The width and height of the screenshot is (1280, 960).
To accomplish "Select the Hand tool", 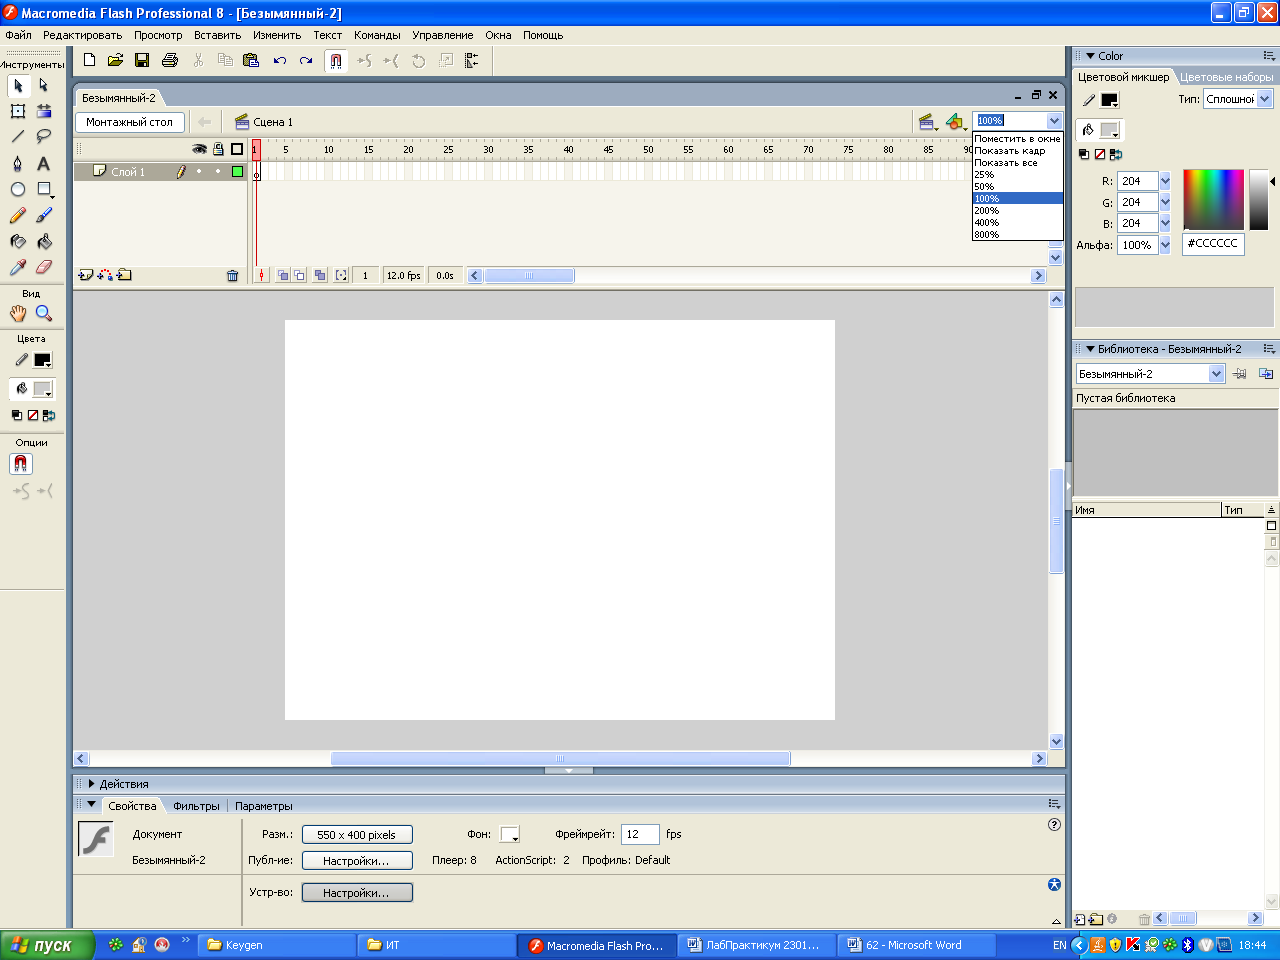I will (18, 313).
